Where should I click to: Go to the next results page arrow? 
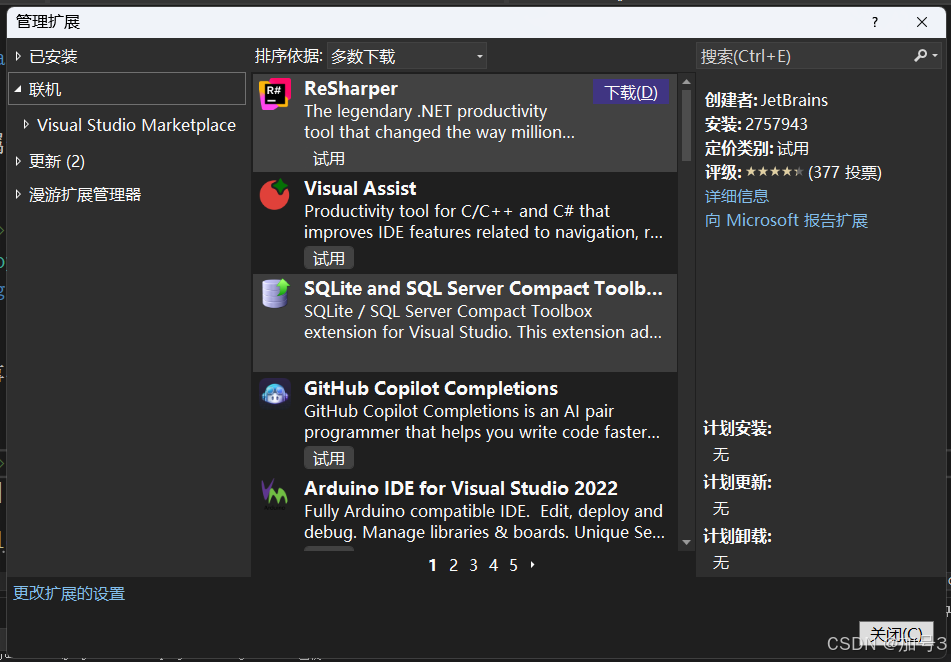(533, 565)
